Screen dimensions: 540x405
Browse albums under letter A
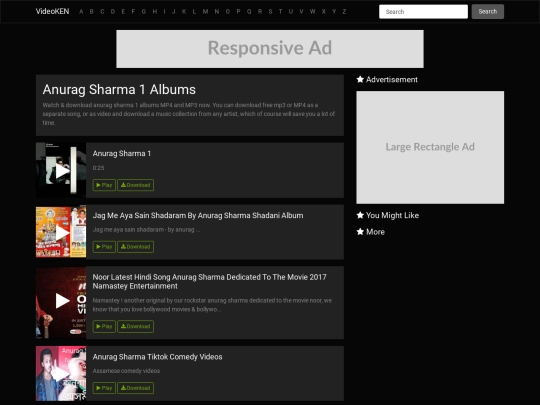(x=81, y=11)
